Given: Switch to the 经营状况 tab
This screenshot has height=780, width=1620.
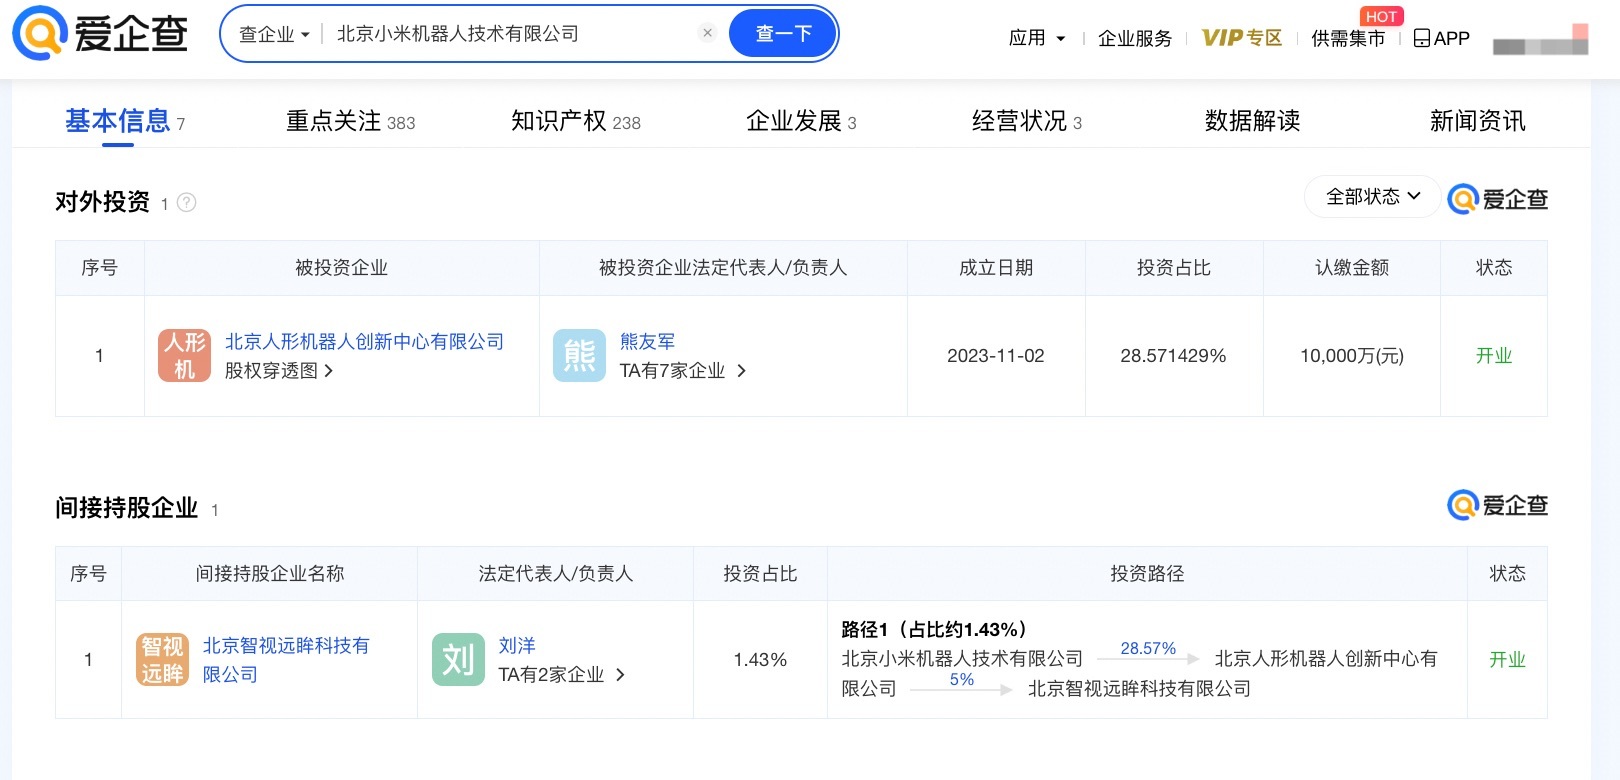Looking at the screenshot, I should (x=1026, y=121).
